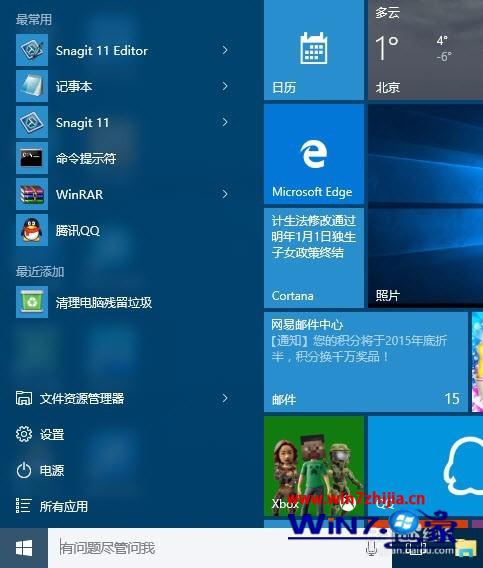Open the Xbox tile with avatars

point(314,466)
